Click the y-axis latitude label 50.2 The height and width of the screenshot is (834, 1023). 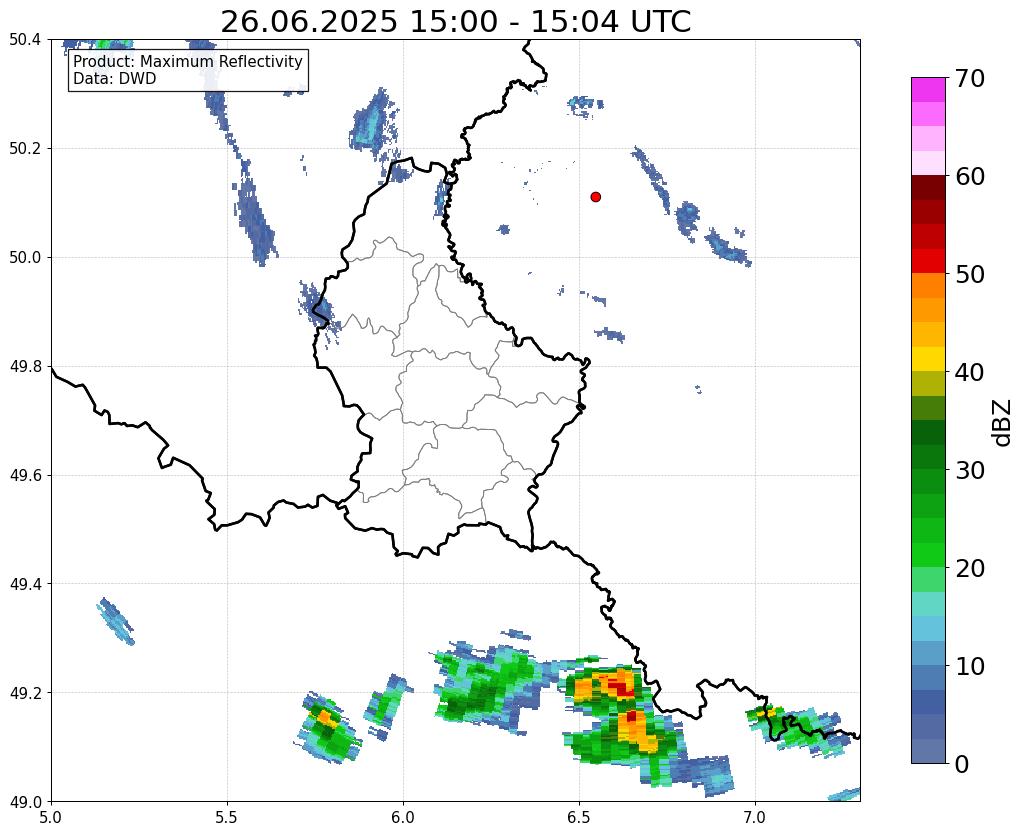coord(25,149)
